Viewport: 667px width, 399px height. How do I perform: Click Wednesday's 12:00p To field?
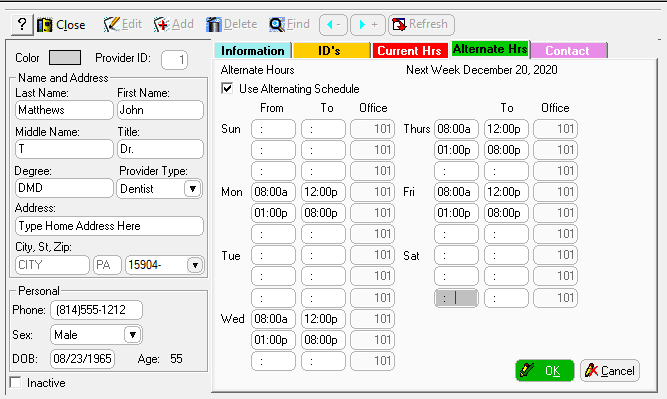click(323, 319)
